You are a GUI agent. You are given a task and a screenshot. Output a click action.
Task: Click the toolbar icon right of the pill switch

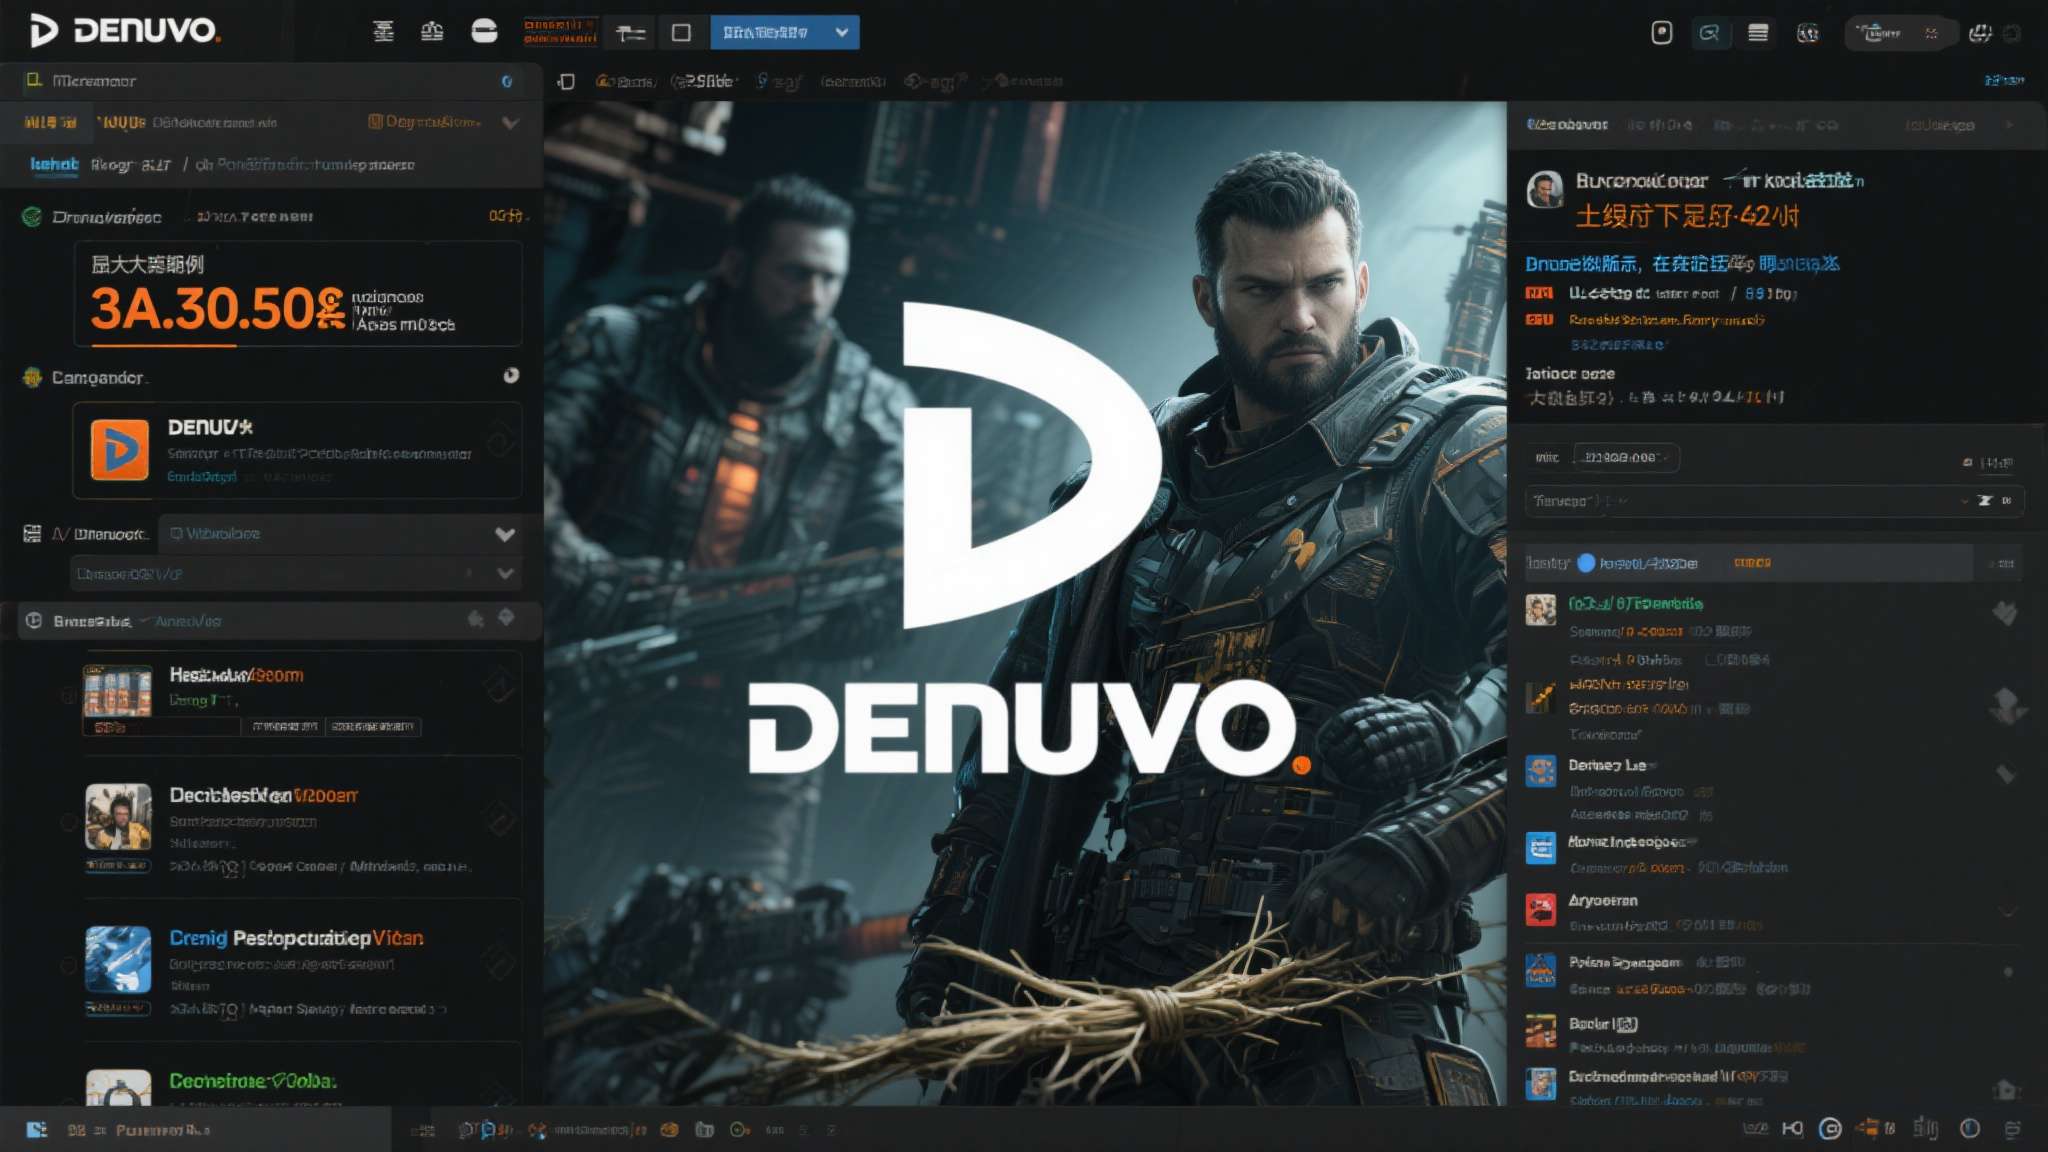coord(1980,33)
